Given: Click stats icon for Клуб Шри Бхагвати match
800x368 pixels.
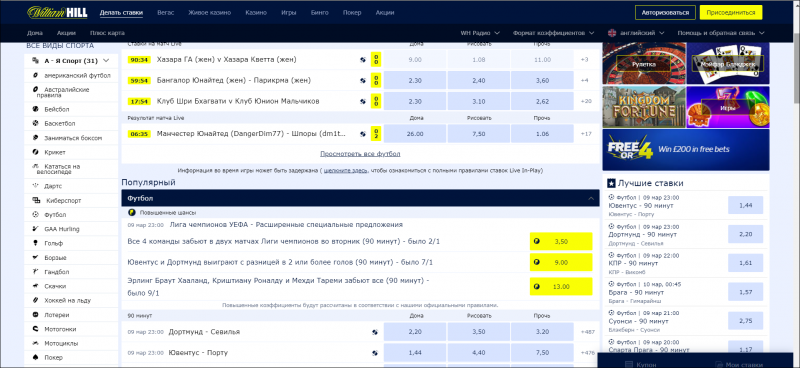Looking at the screenshot, I should coord(363,102).
